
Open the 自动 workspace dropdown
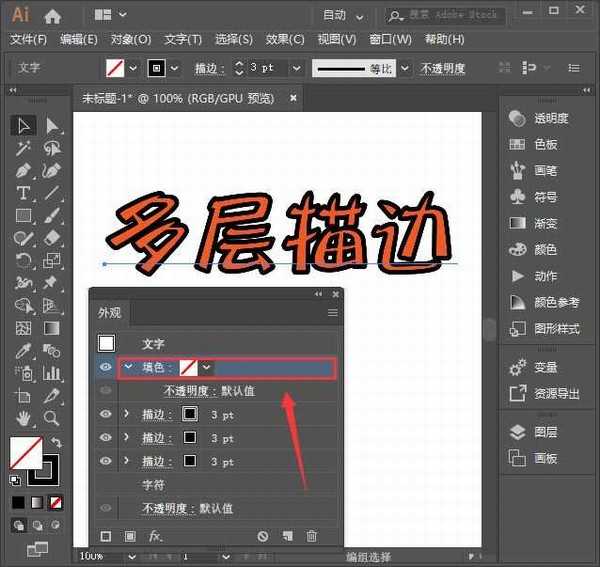click(343, 16)
